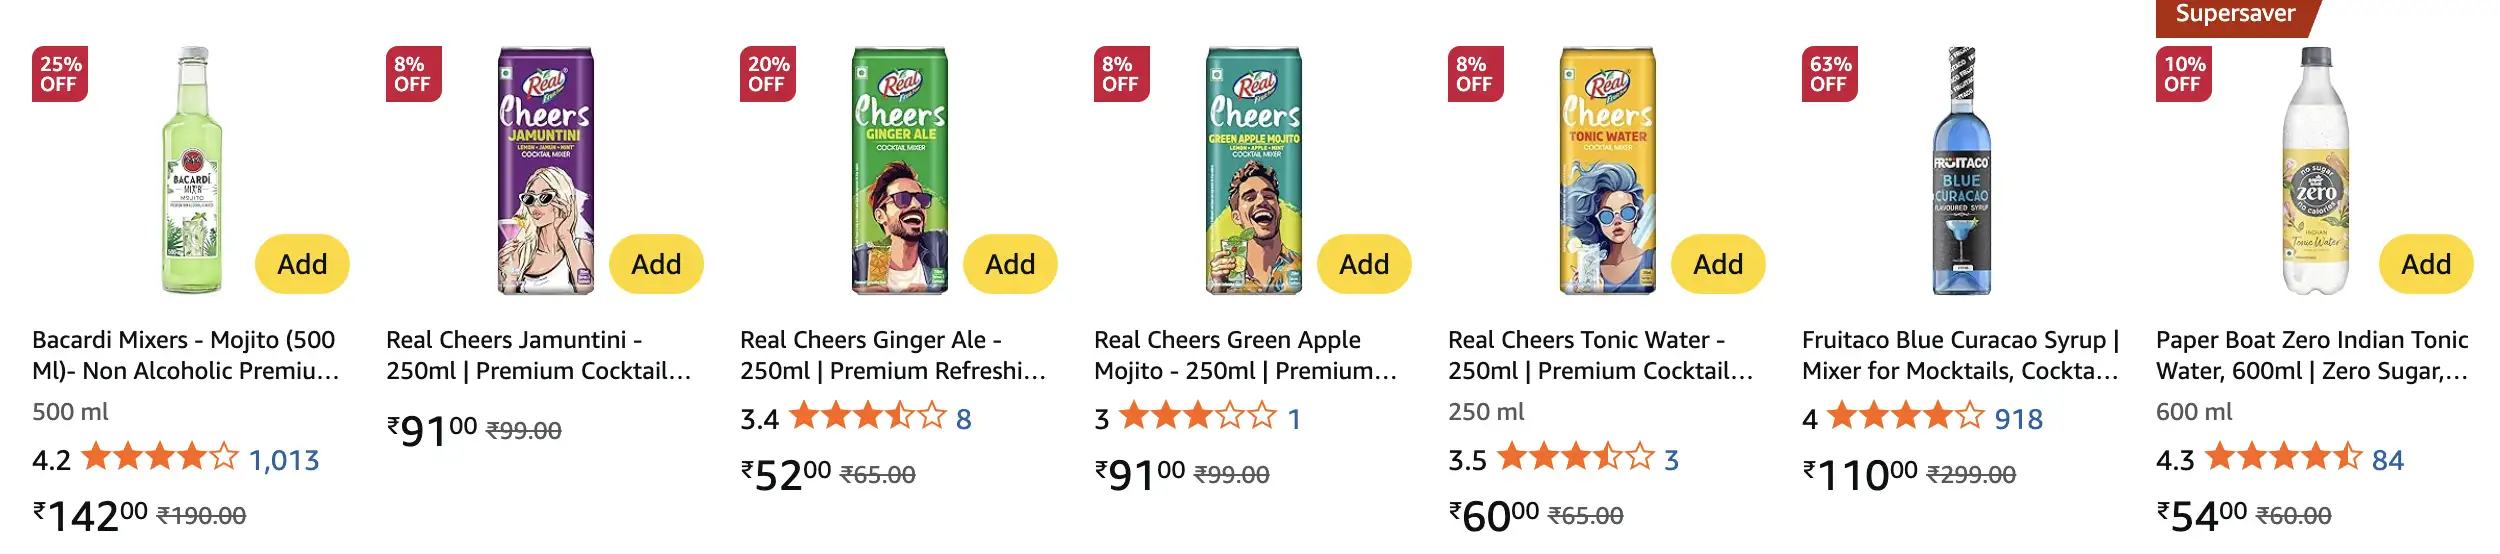Add Bacardi Mixers Mojito to cart
2500x554 pixels.
click(x=302, y=264)
